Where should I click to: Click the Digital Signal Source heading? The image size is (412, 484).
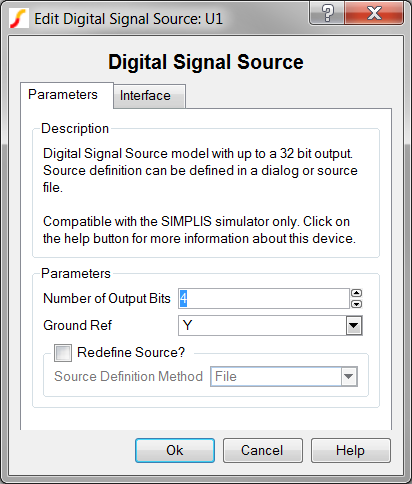206,62
